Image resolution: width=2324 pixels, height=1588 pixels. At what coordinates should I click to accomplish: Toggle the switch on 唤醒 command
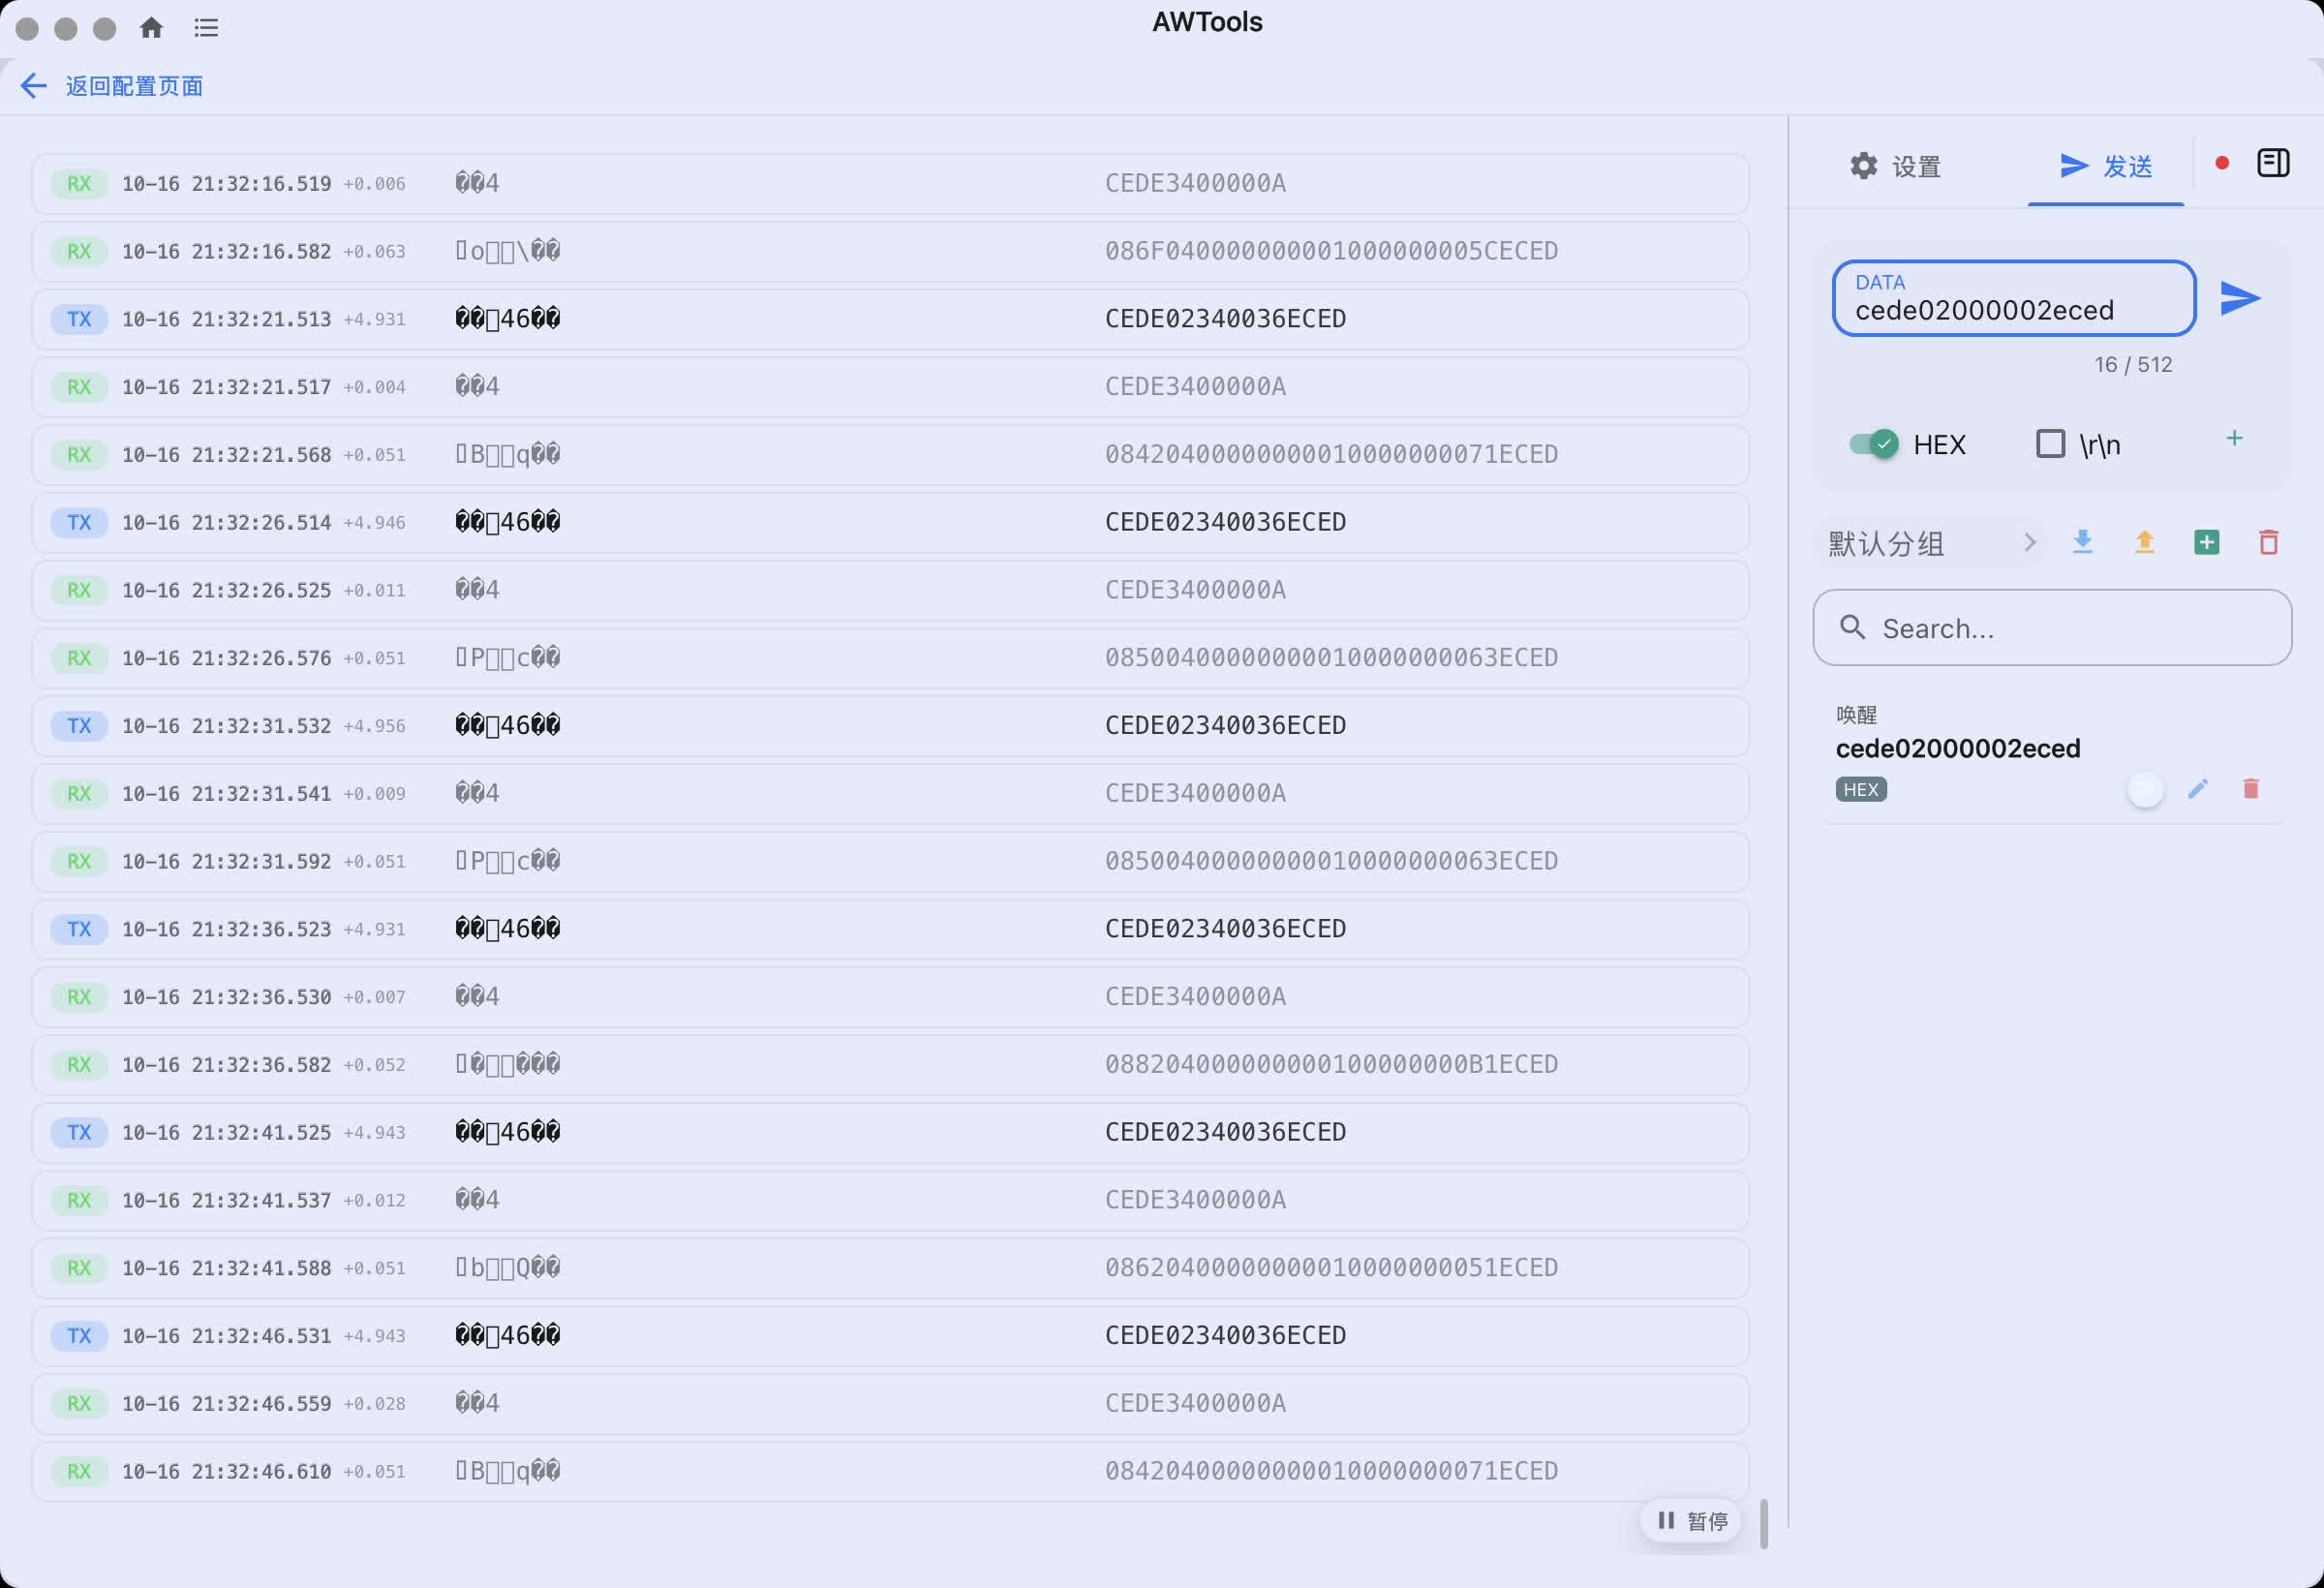click(x=2144, y=790)
